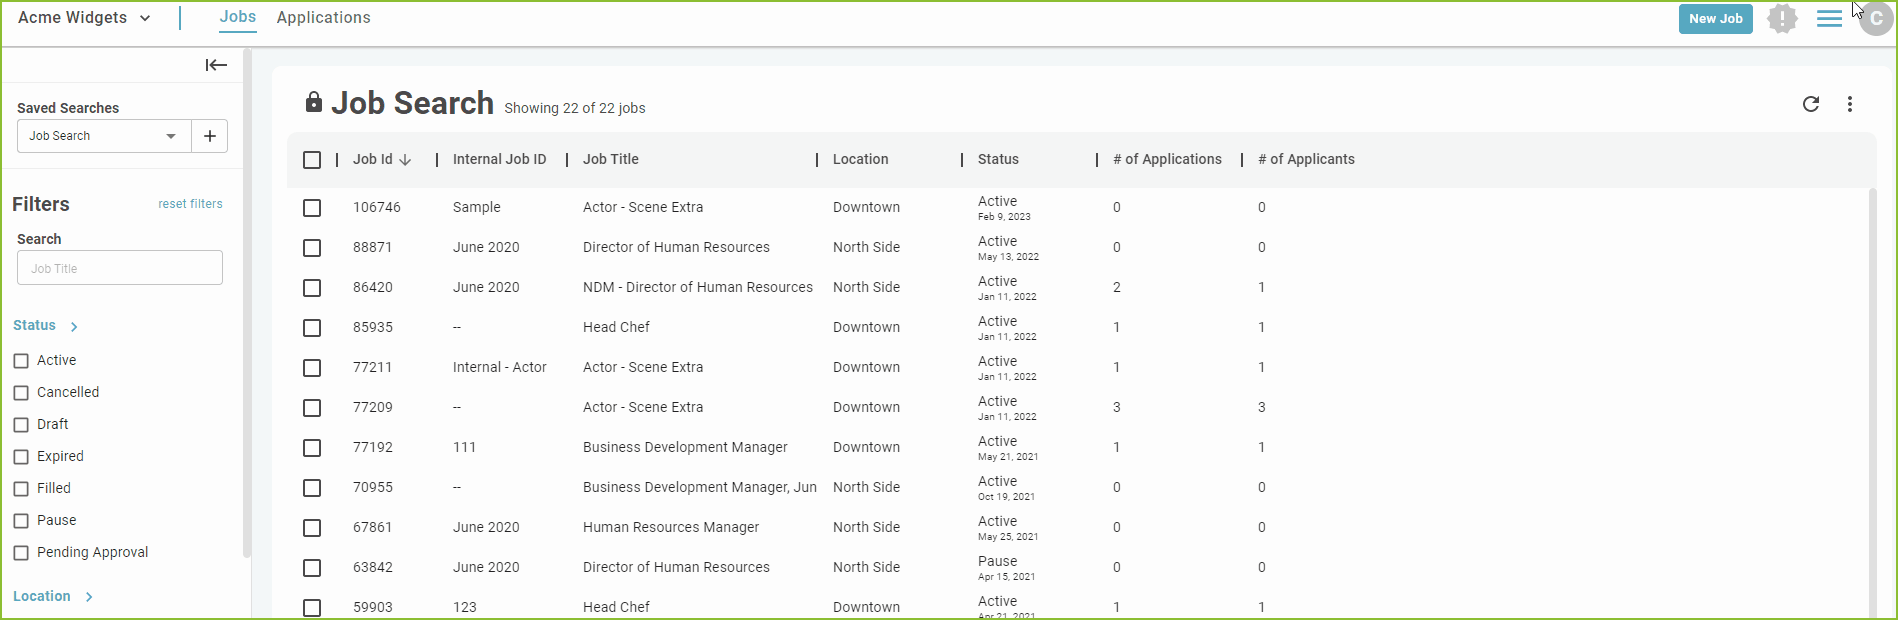Open the user avatar profile menu

pos(1876,18)
